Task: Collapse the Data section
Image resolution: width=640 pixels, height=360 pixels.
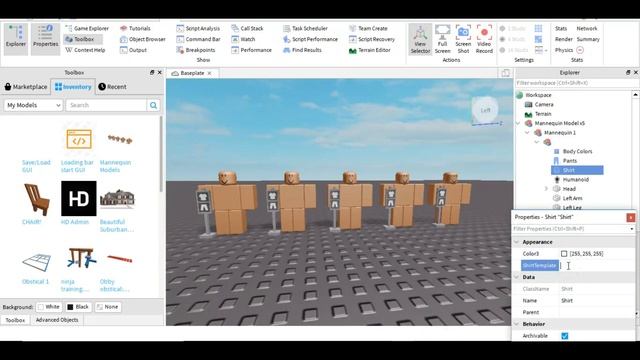Action: tap(517, 277)
